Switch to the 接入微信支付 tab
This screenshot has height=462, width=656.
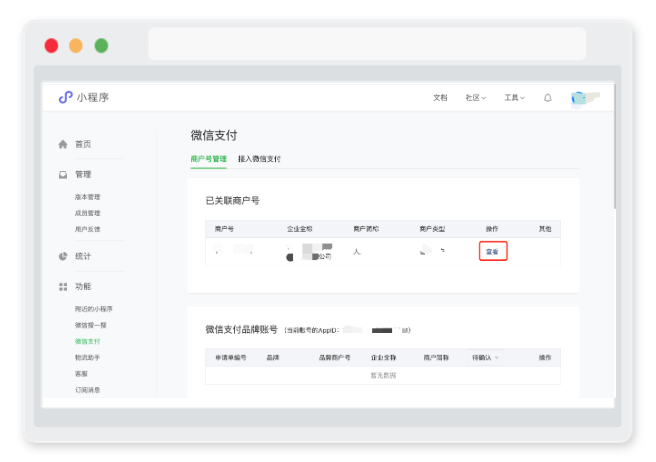tap(259, 159)
